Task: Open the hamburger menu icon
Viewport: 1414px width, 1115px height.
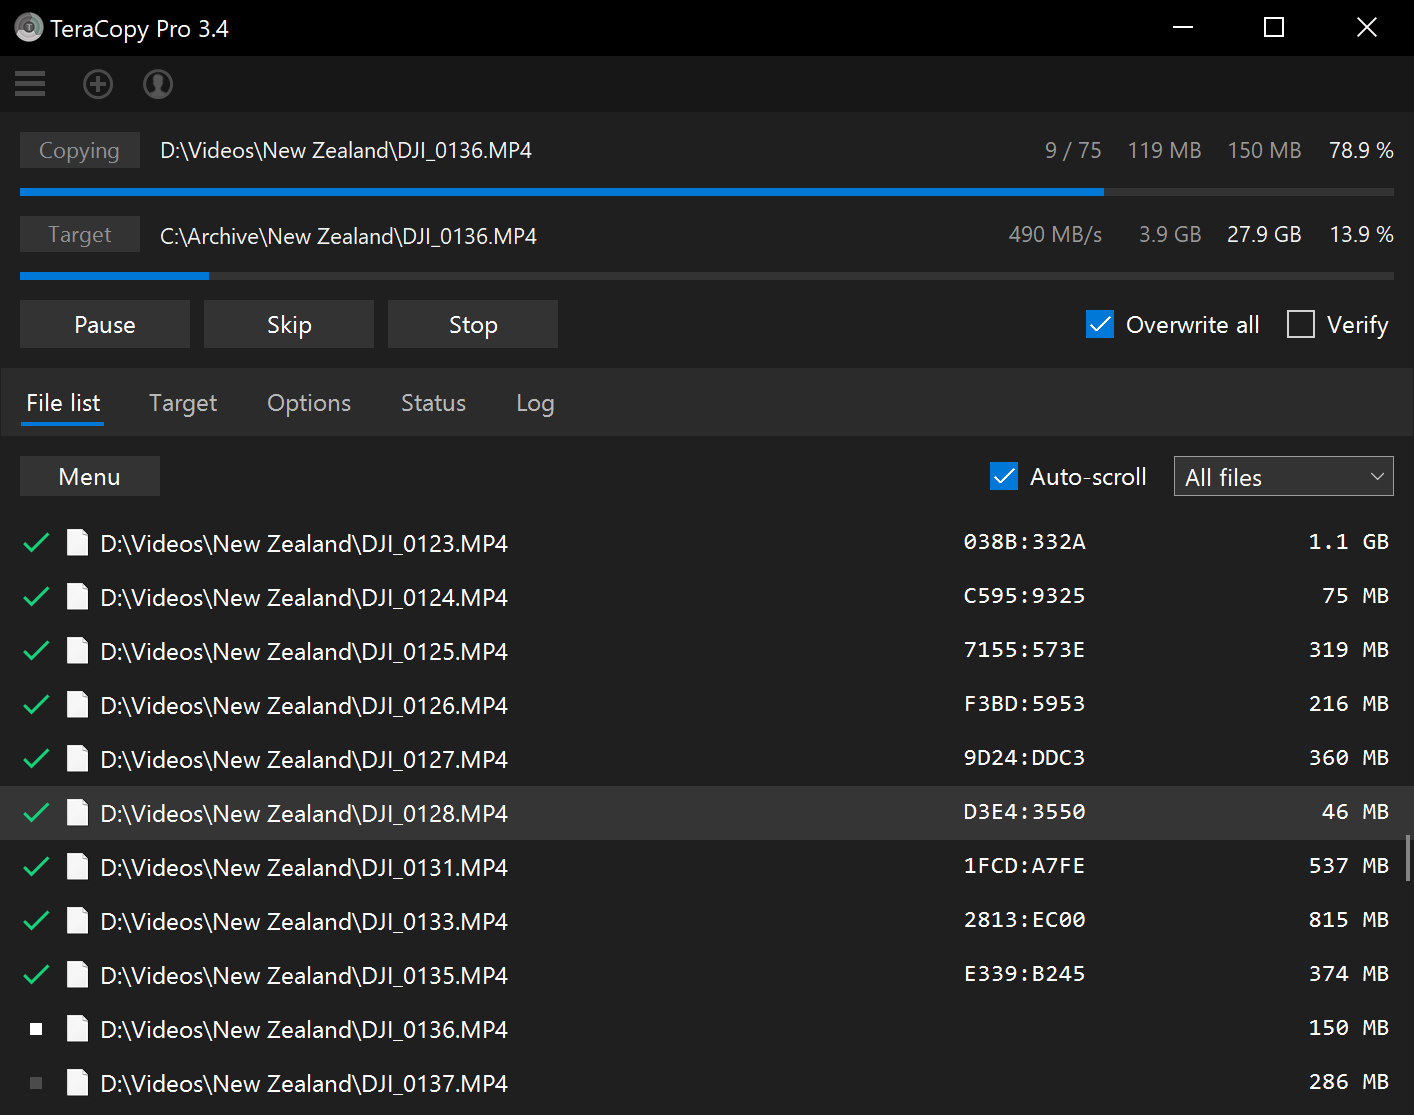Action: coord(29,84)
